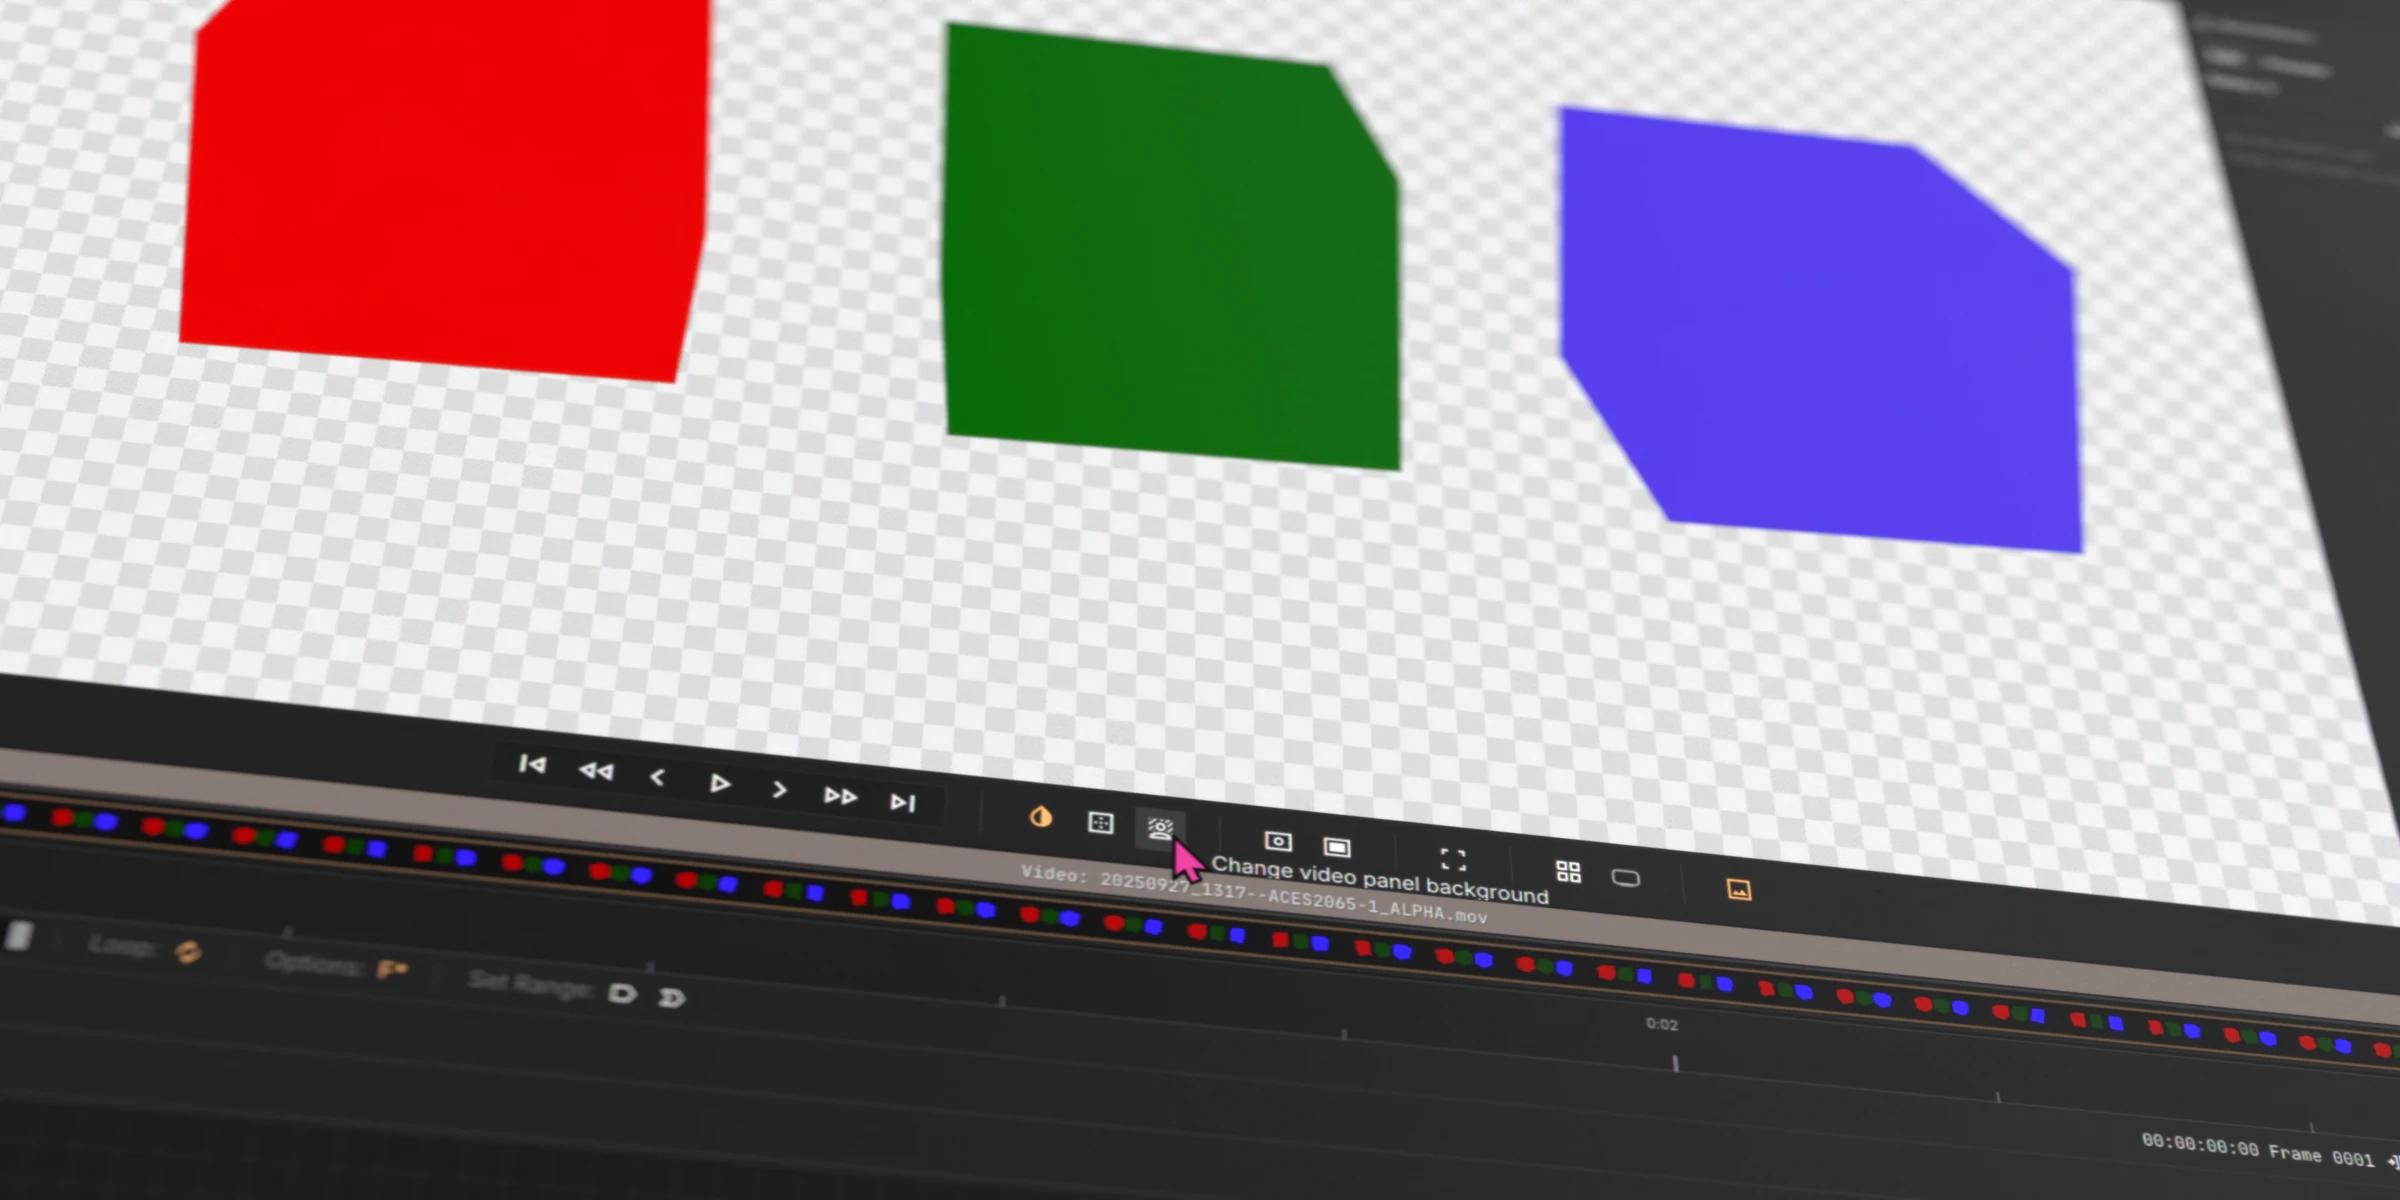Change video panel background icon
Viewport: 2400px width, 1200px height.
pyautogui.click(x=1160, y=829)
